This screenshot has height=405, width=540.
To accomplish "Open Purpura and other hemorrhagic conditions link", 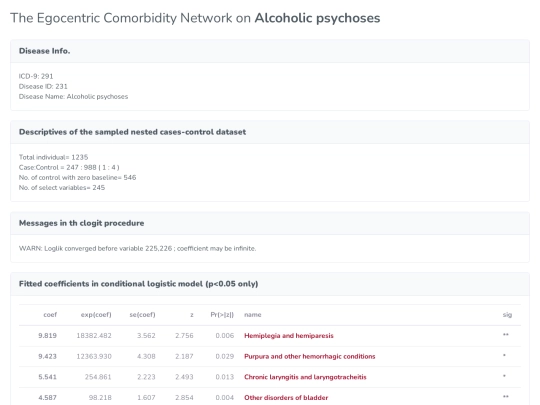I will [x=310, y=356].
